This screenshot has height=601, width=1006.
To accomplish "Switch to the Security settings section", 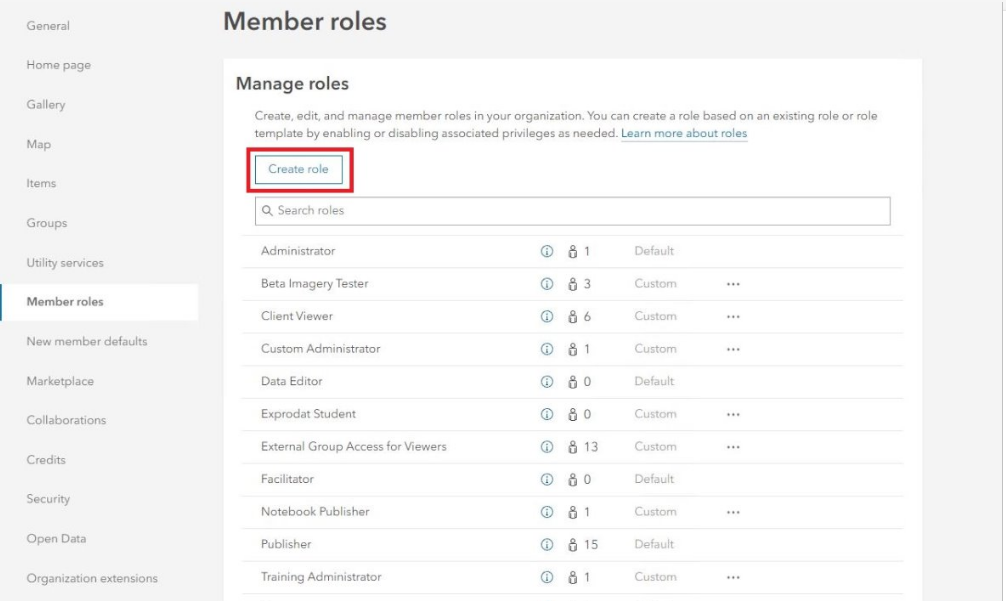I will [x=48, y=499].
